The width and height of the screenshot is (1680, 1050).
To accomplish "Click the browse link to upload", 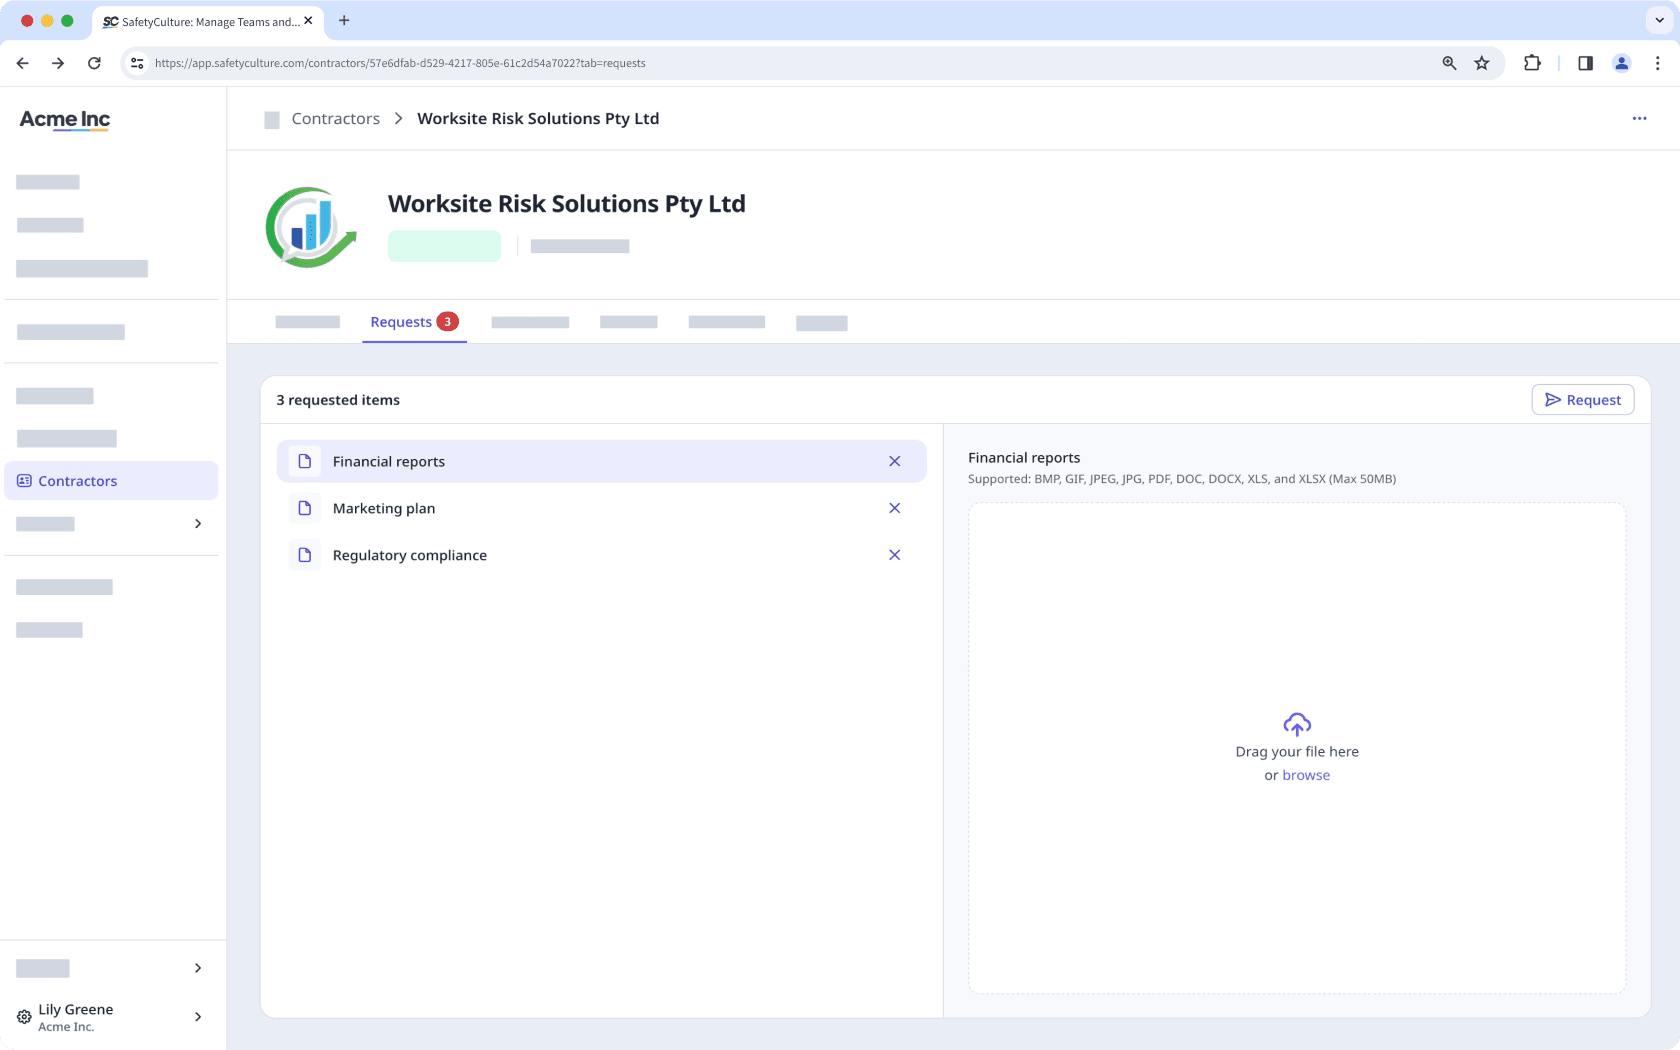I will pyautogui.click(x=1306, y=775).
